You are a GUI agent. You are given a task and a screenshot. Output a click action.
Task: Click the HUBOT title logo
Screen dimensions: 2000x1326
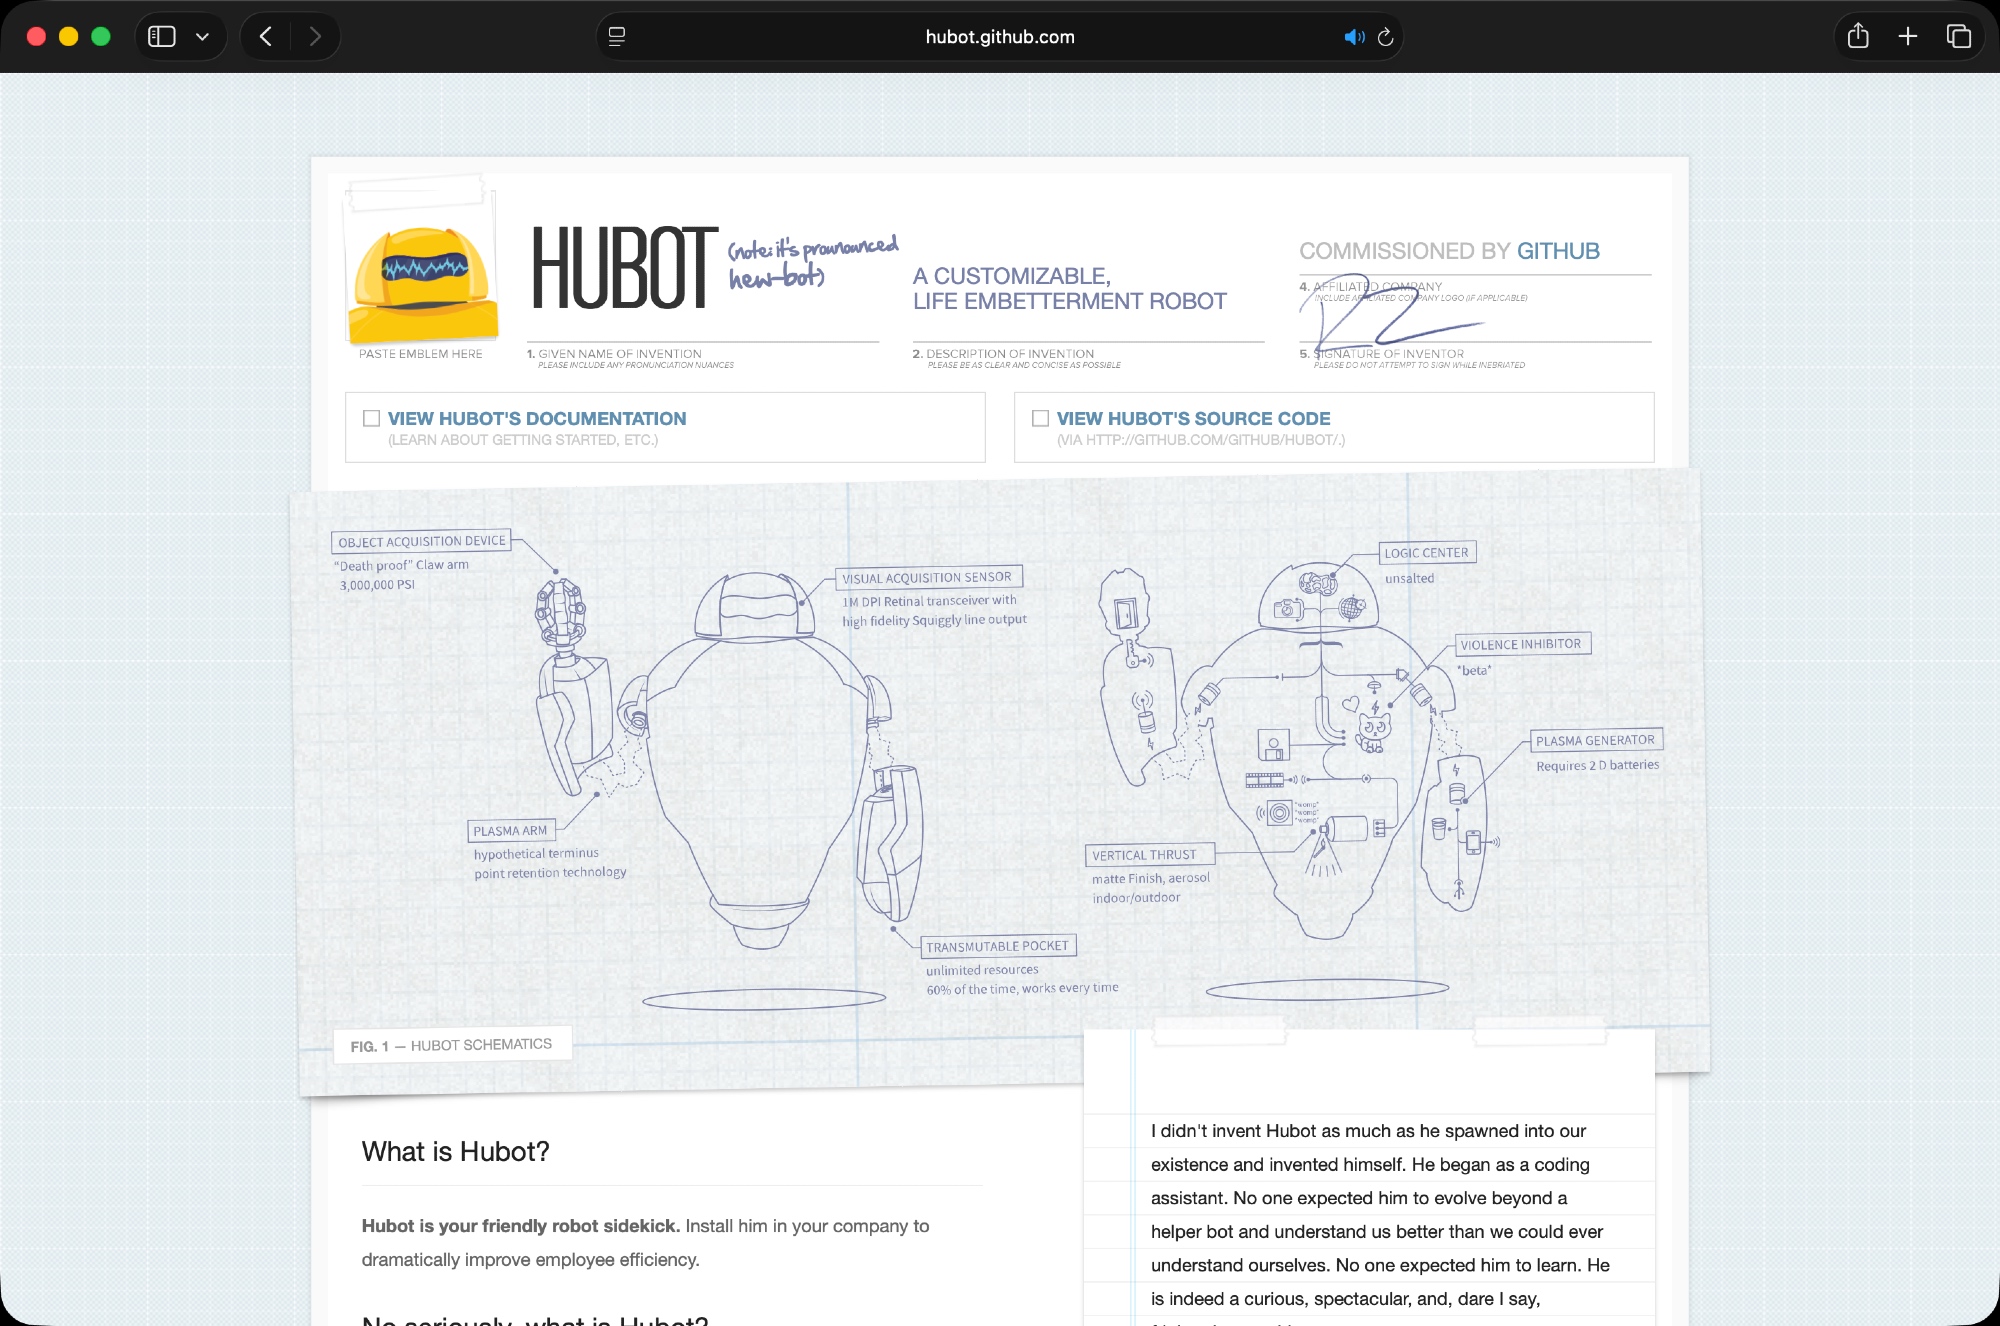[x=624, y=268]
